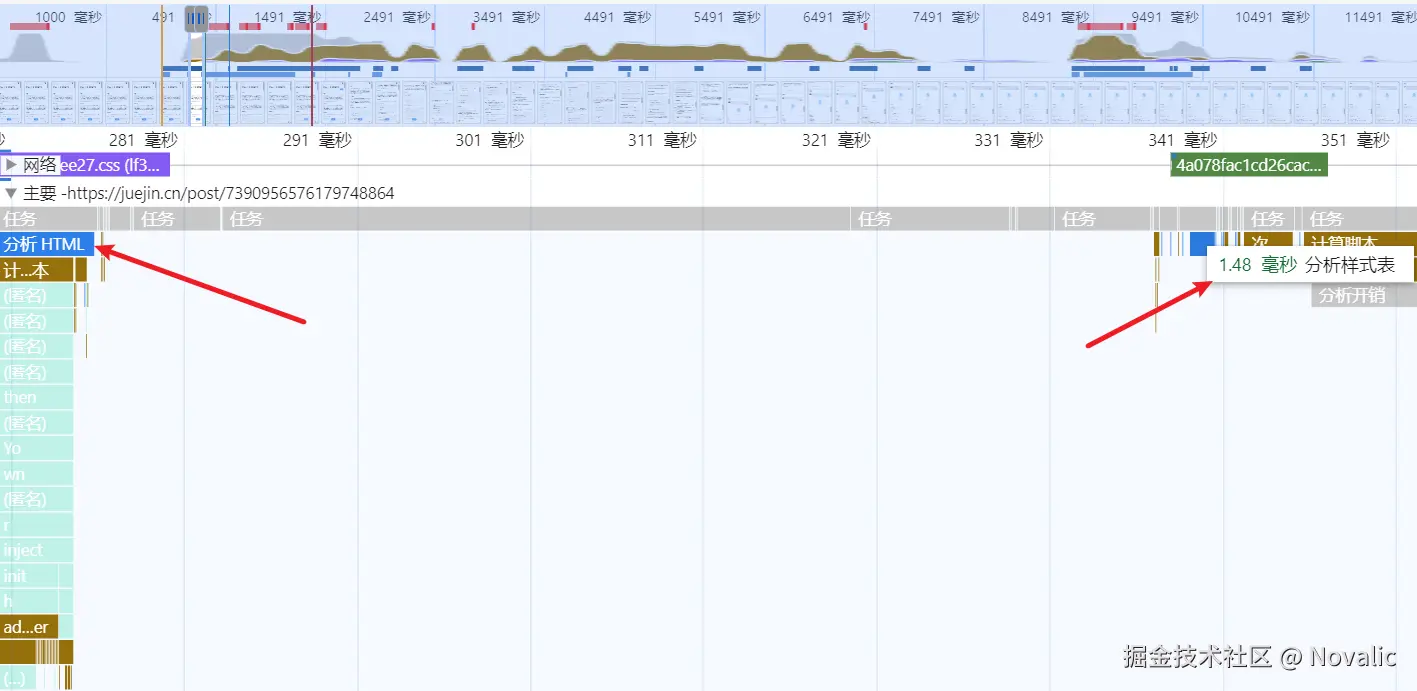Select the Yo entry in call stack
The image size is (1417, 691).
point(15,448)
